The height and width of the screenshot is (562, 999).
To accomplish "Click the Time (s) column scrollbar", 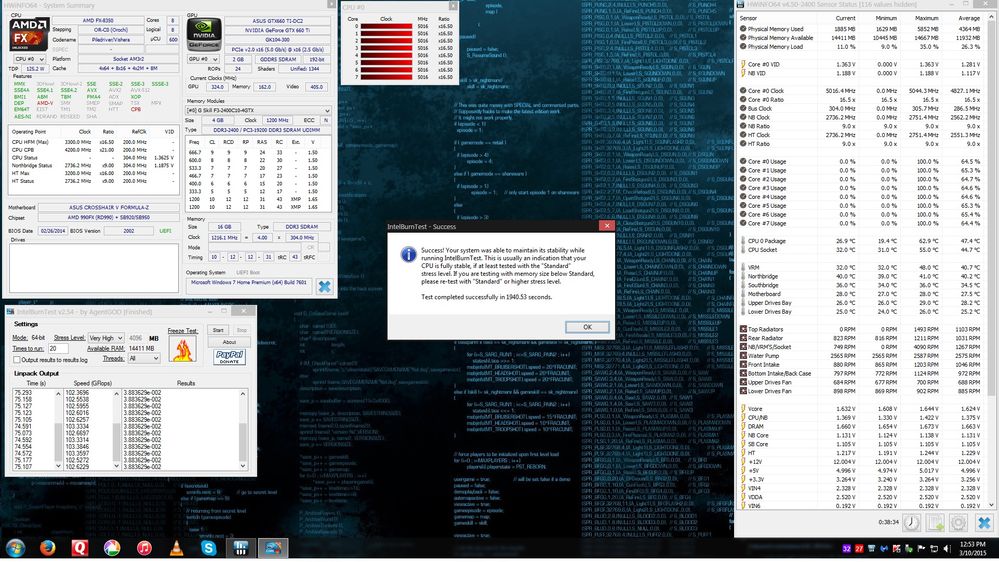I will tap(59, 430).
